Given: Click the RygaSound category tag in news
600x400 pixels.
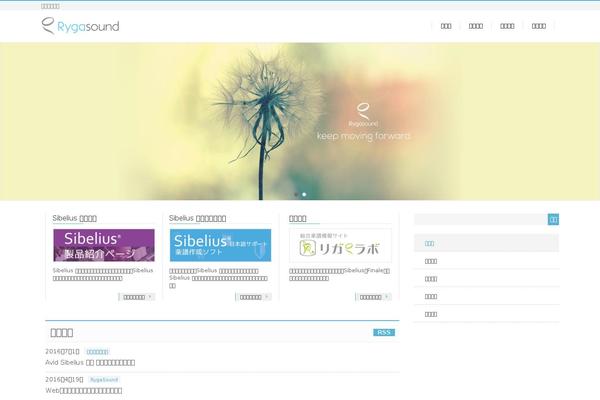Looking at the screenshot, I should [104, 380].
